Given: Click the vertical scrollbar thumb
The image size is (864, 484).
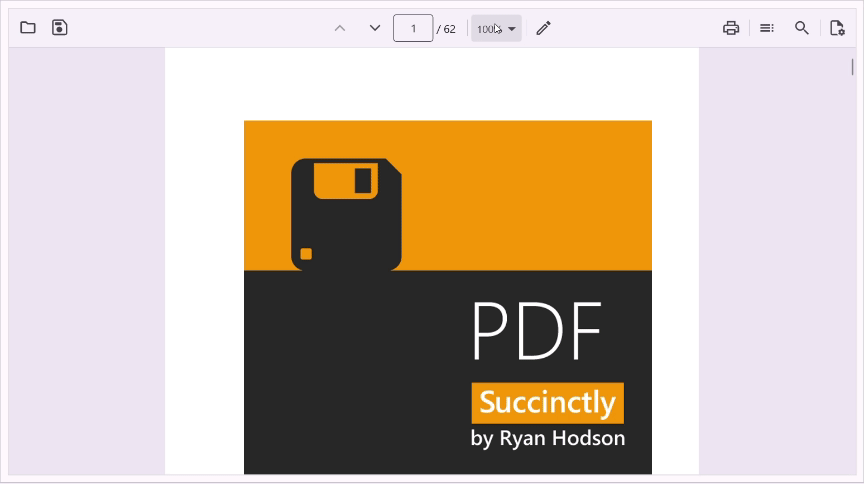Looking at the screenshot, I should click(x=852, y=67).
